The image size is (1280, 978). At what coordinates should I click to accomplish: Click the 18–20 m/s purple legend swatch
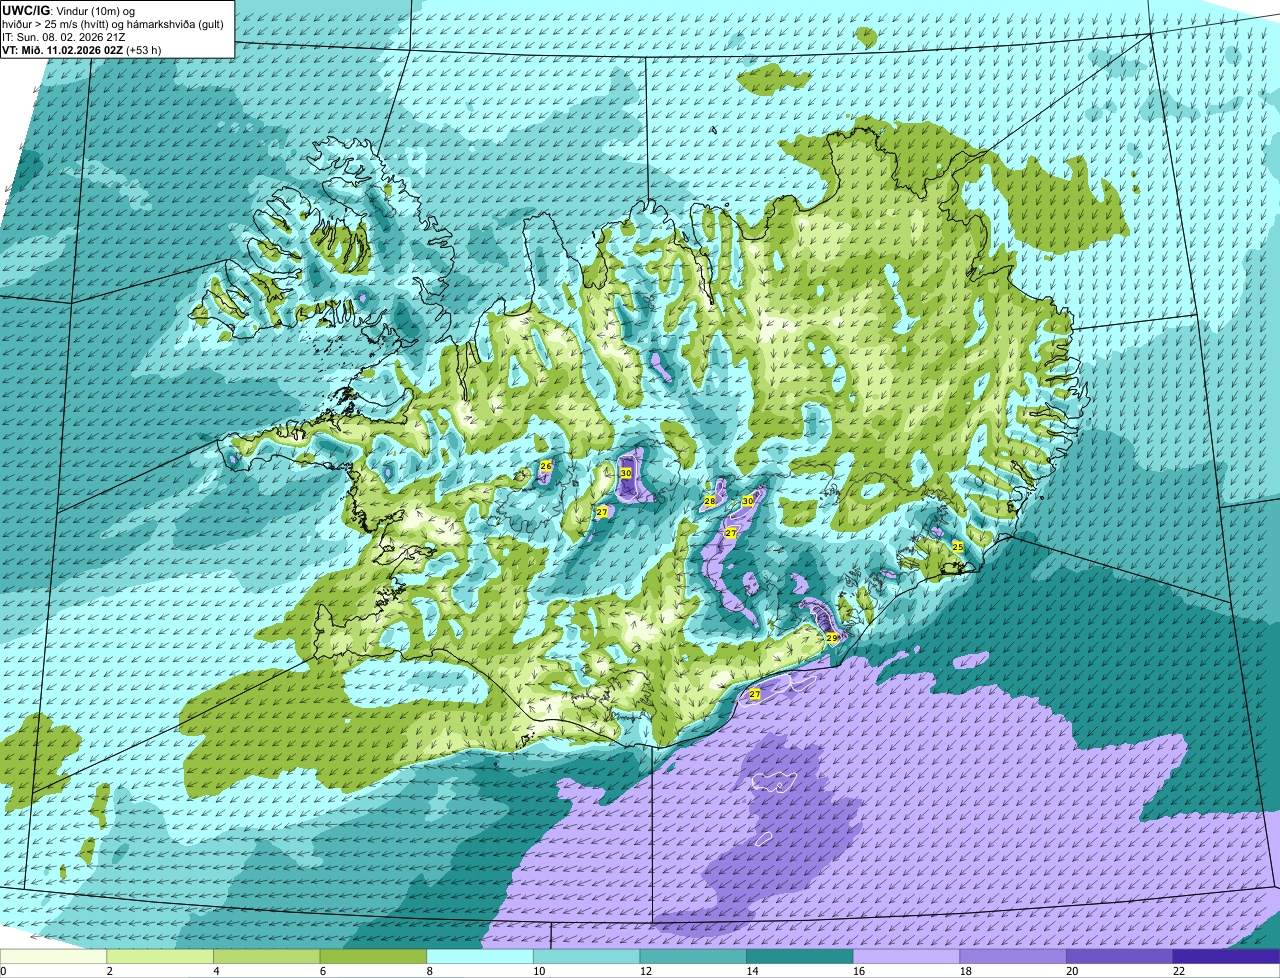[x=1013, y=957]
